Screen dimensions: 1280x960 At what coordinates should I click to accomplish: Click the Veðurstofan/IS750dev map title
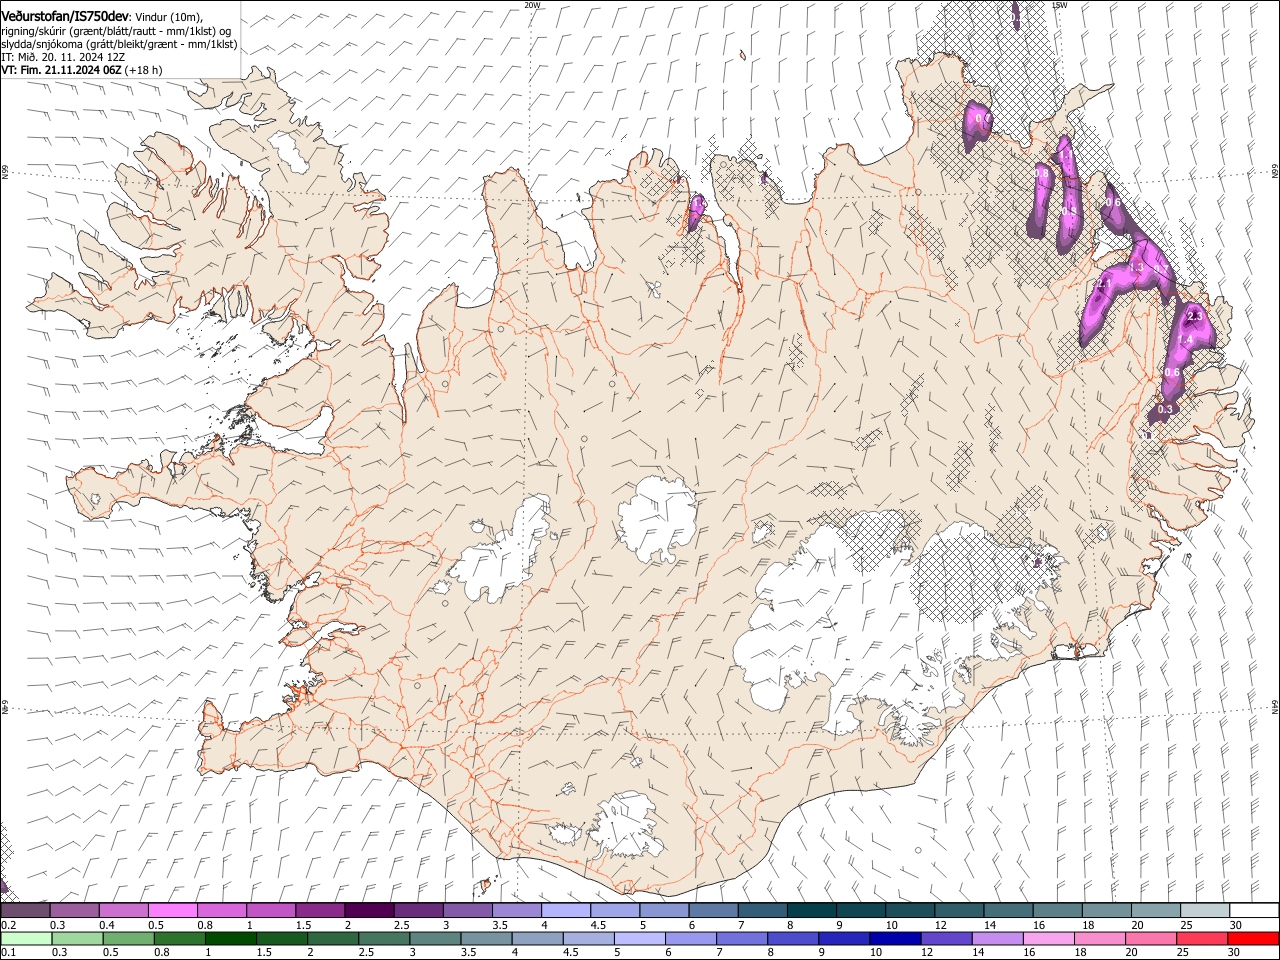pos(65,17)
